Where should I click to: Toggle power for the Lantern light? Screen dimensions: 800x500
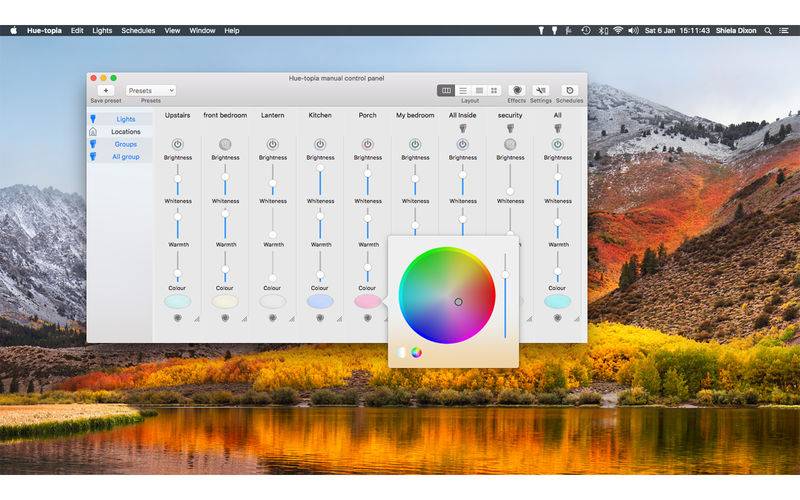click(x=272, y=144)
